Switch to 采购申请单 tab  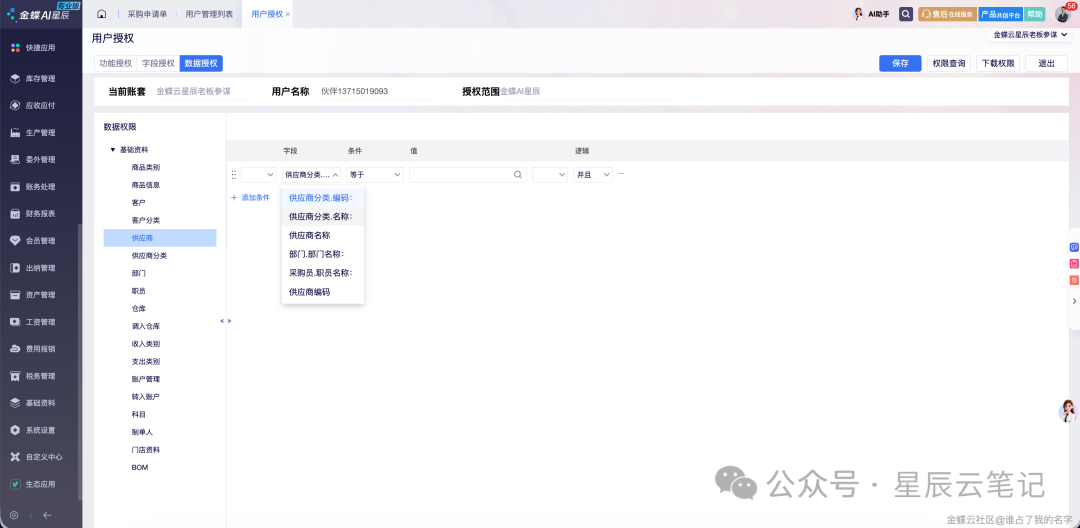147,14
